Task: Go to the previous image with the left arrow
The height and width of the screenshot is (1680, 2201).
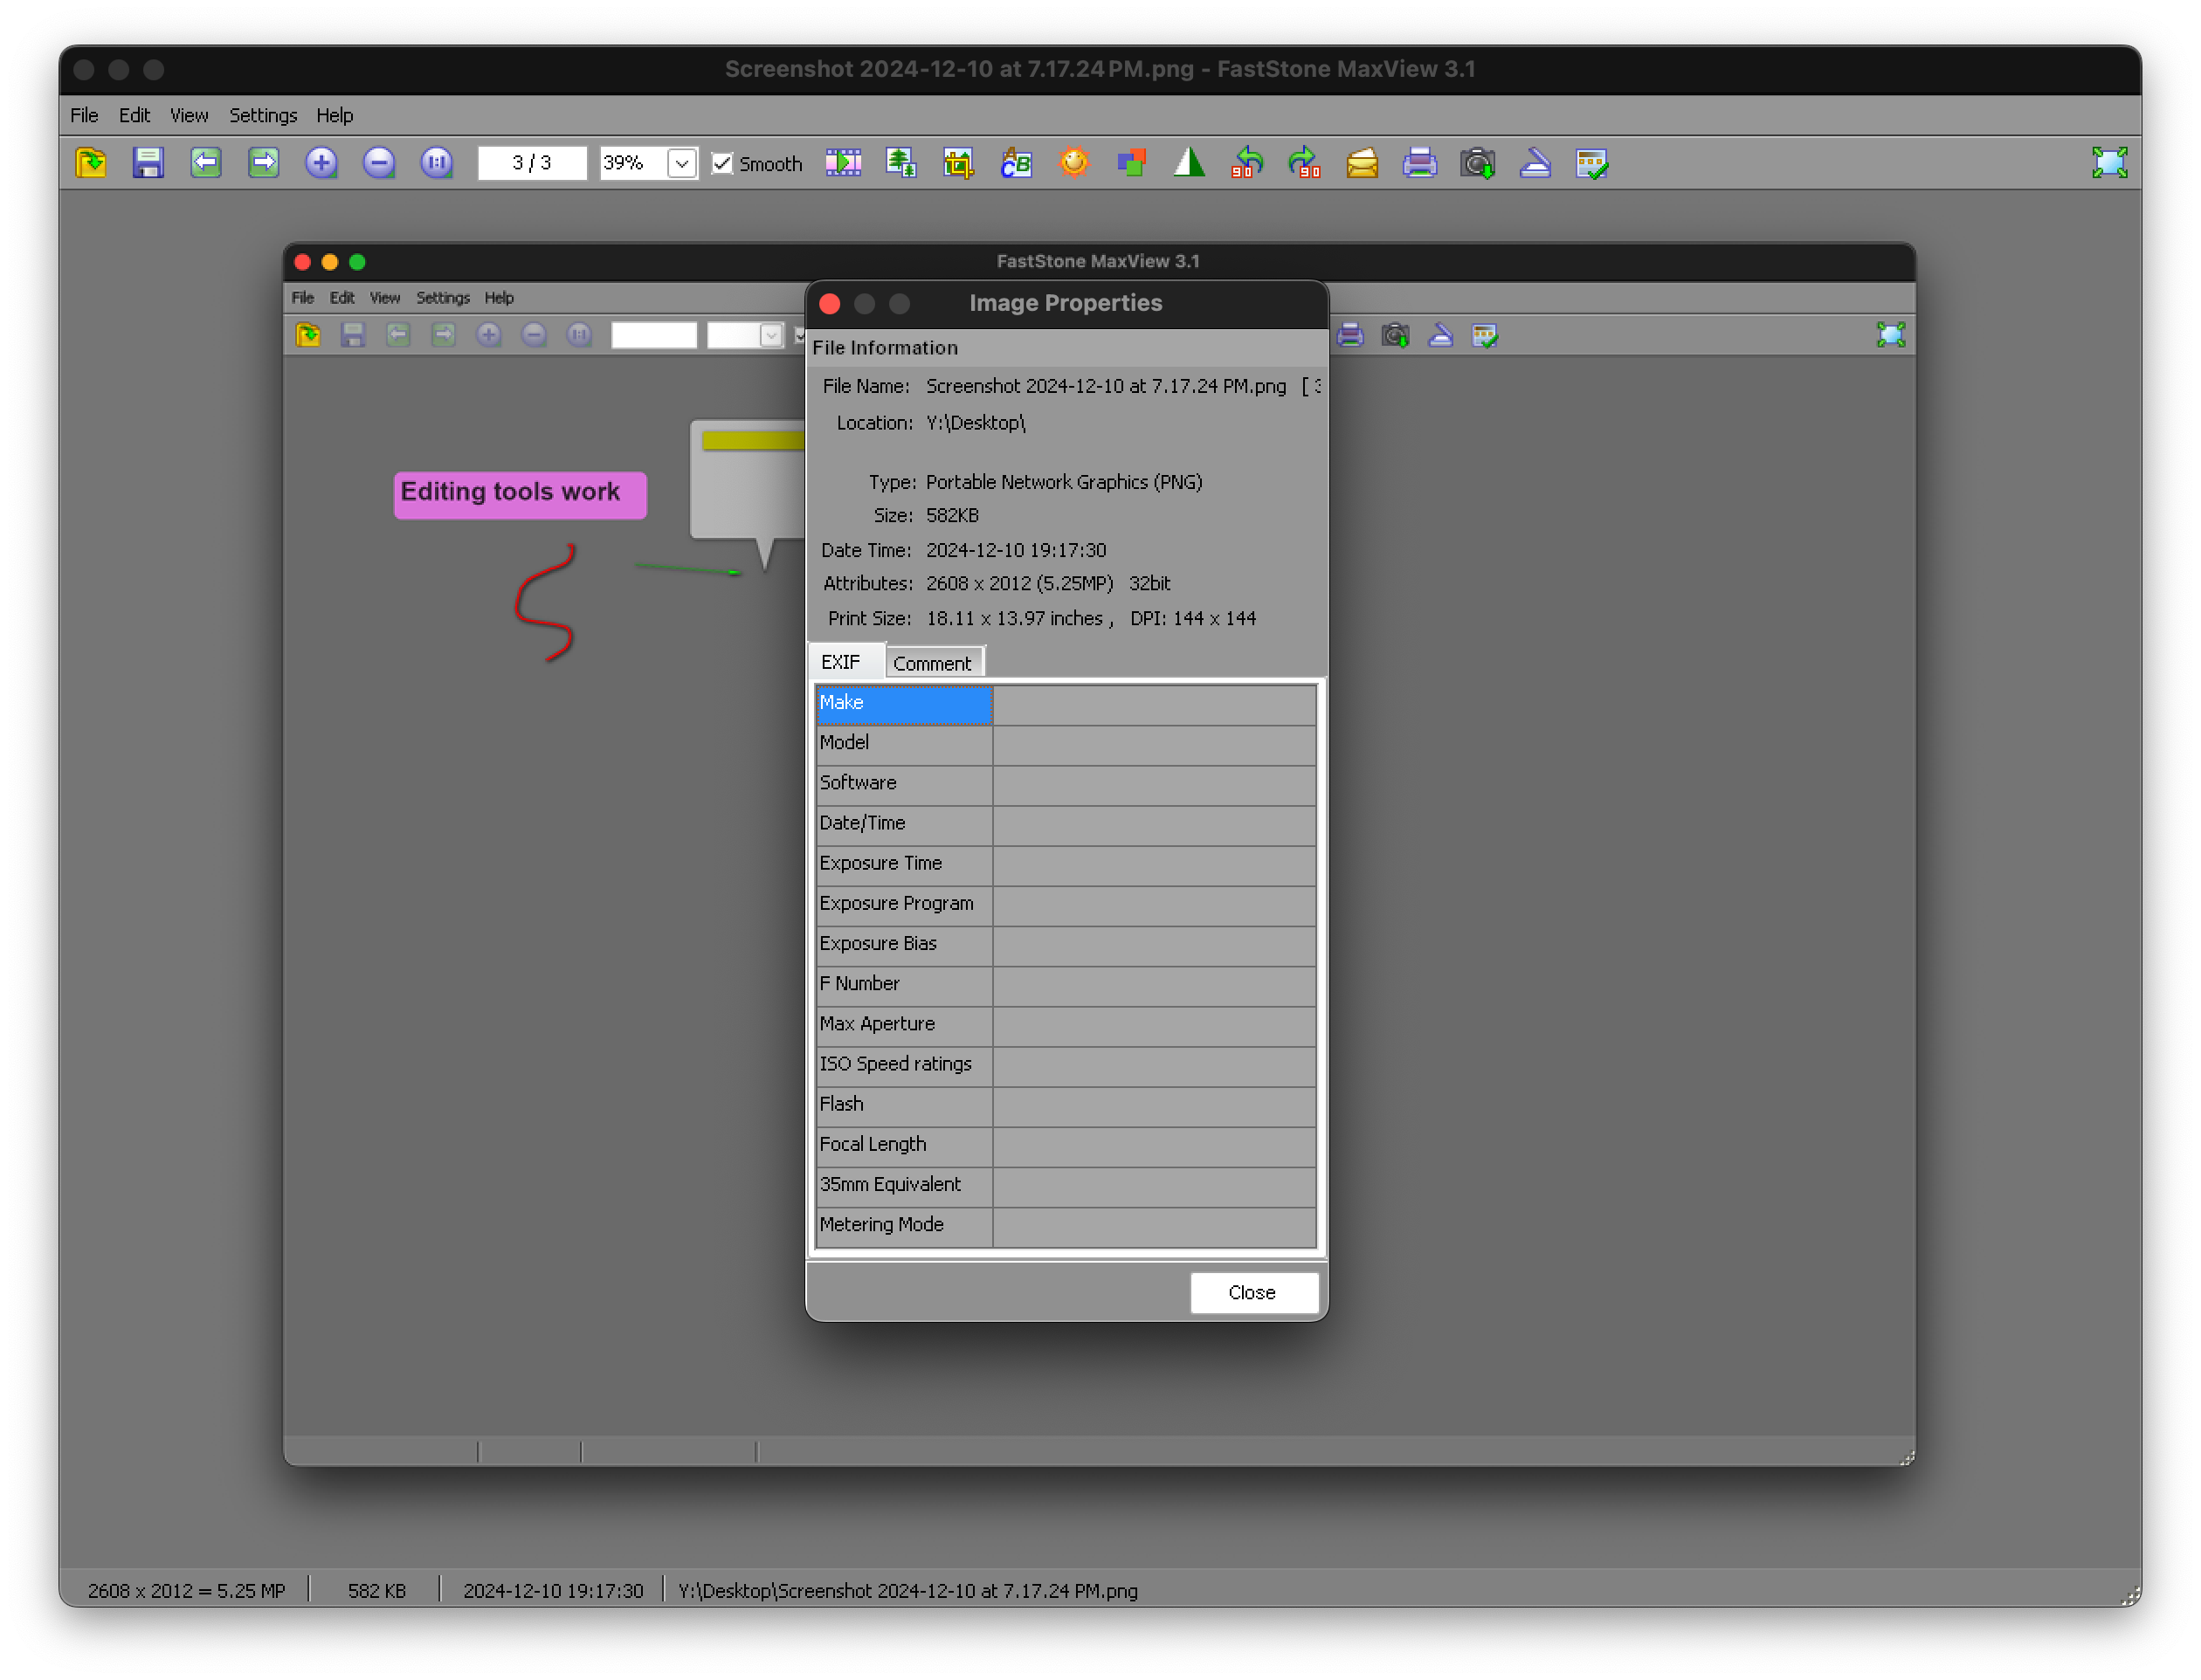Action: [x=206, y=162]
